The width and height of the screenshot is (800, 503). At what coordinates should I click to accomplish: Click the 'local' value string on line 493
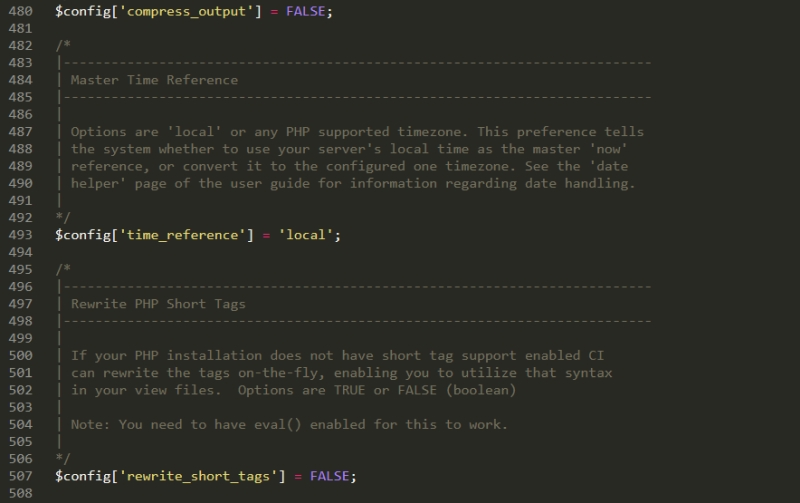click(x=306, y=235)
